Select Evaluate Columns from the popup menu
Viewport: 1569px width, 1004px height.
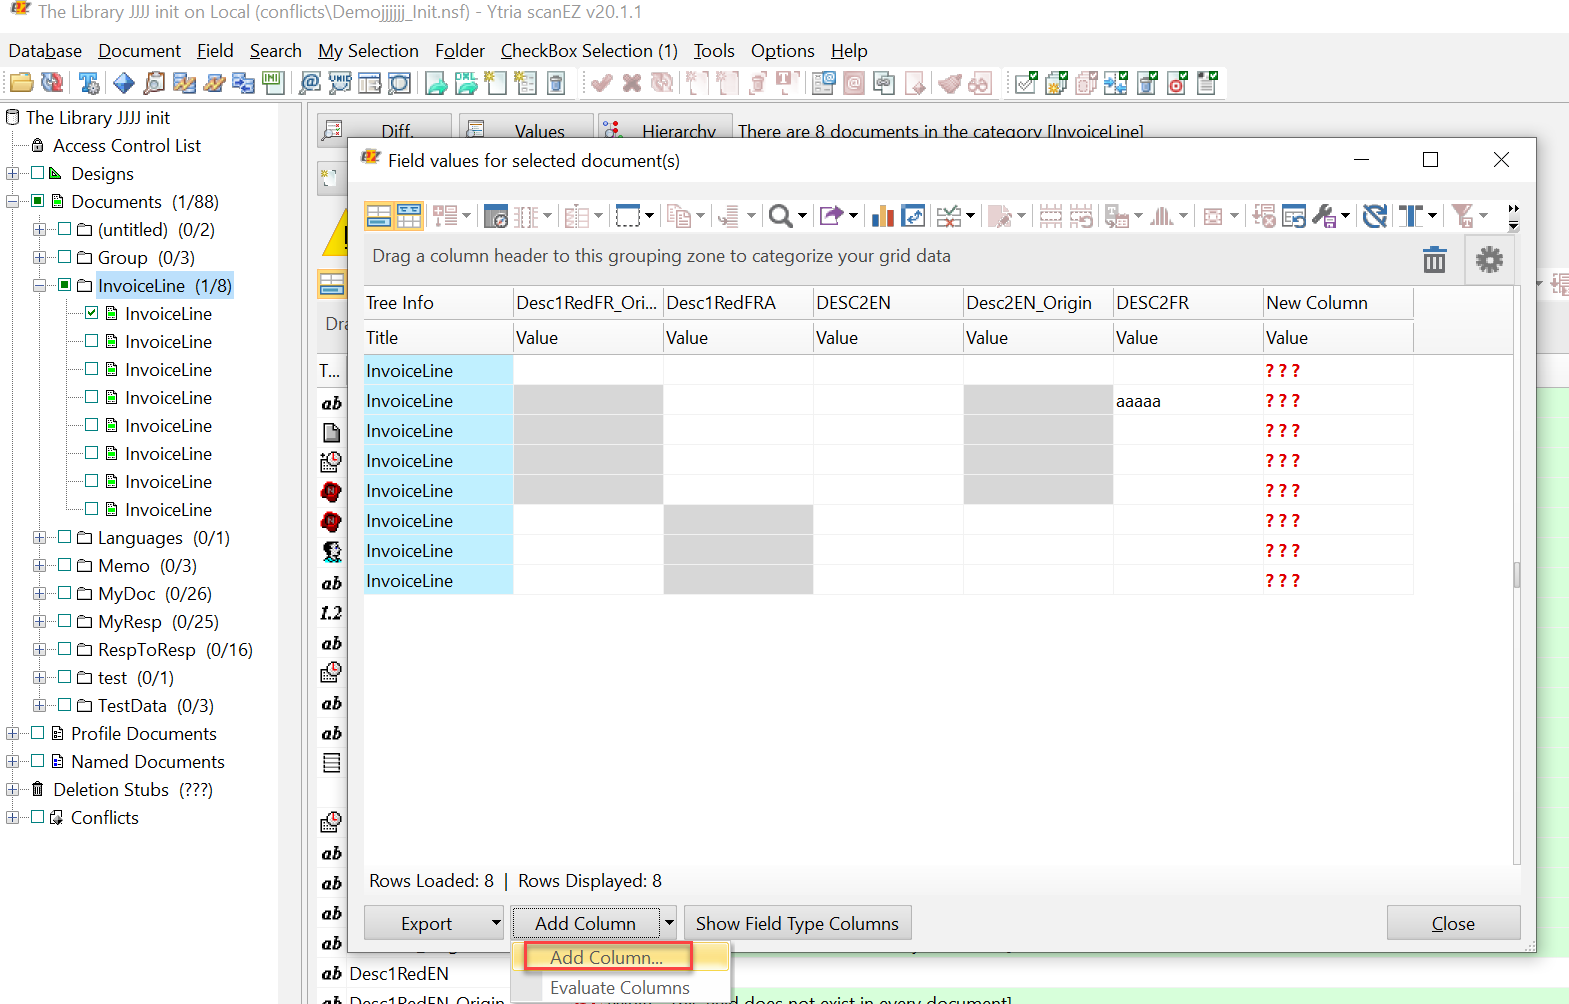619,987
